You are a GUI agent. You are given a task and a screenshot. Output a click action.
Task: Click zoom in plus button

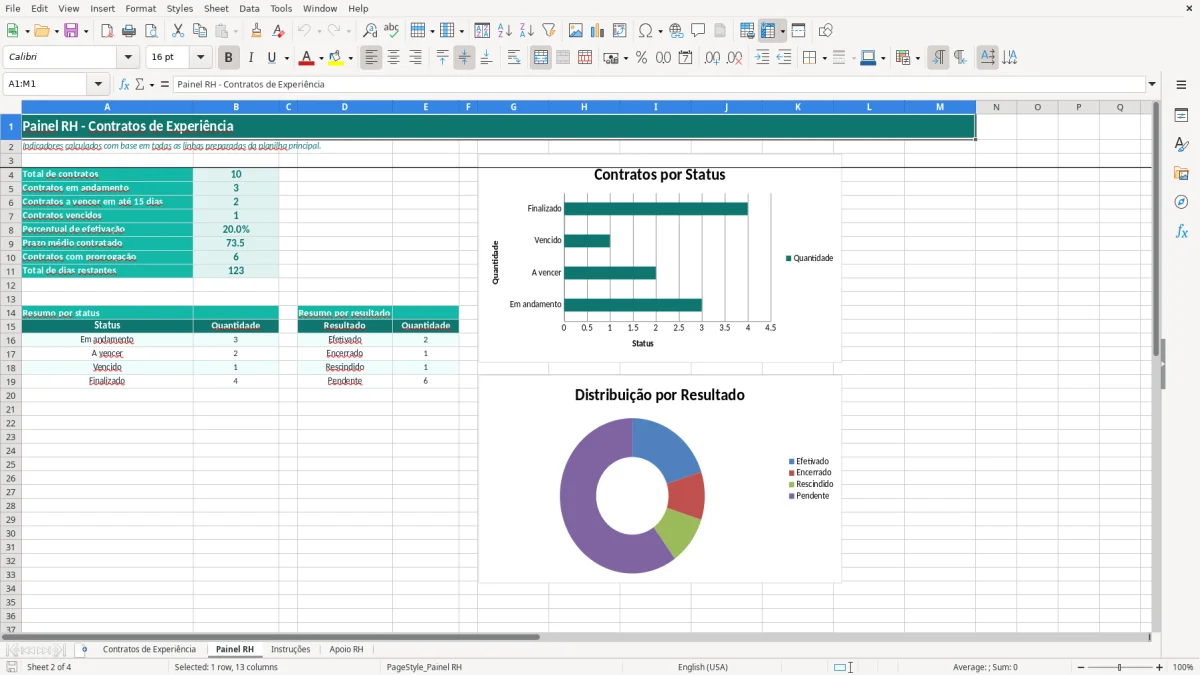coord(1160,667)
